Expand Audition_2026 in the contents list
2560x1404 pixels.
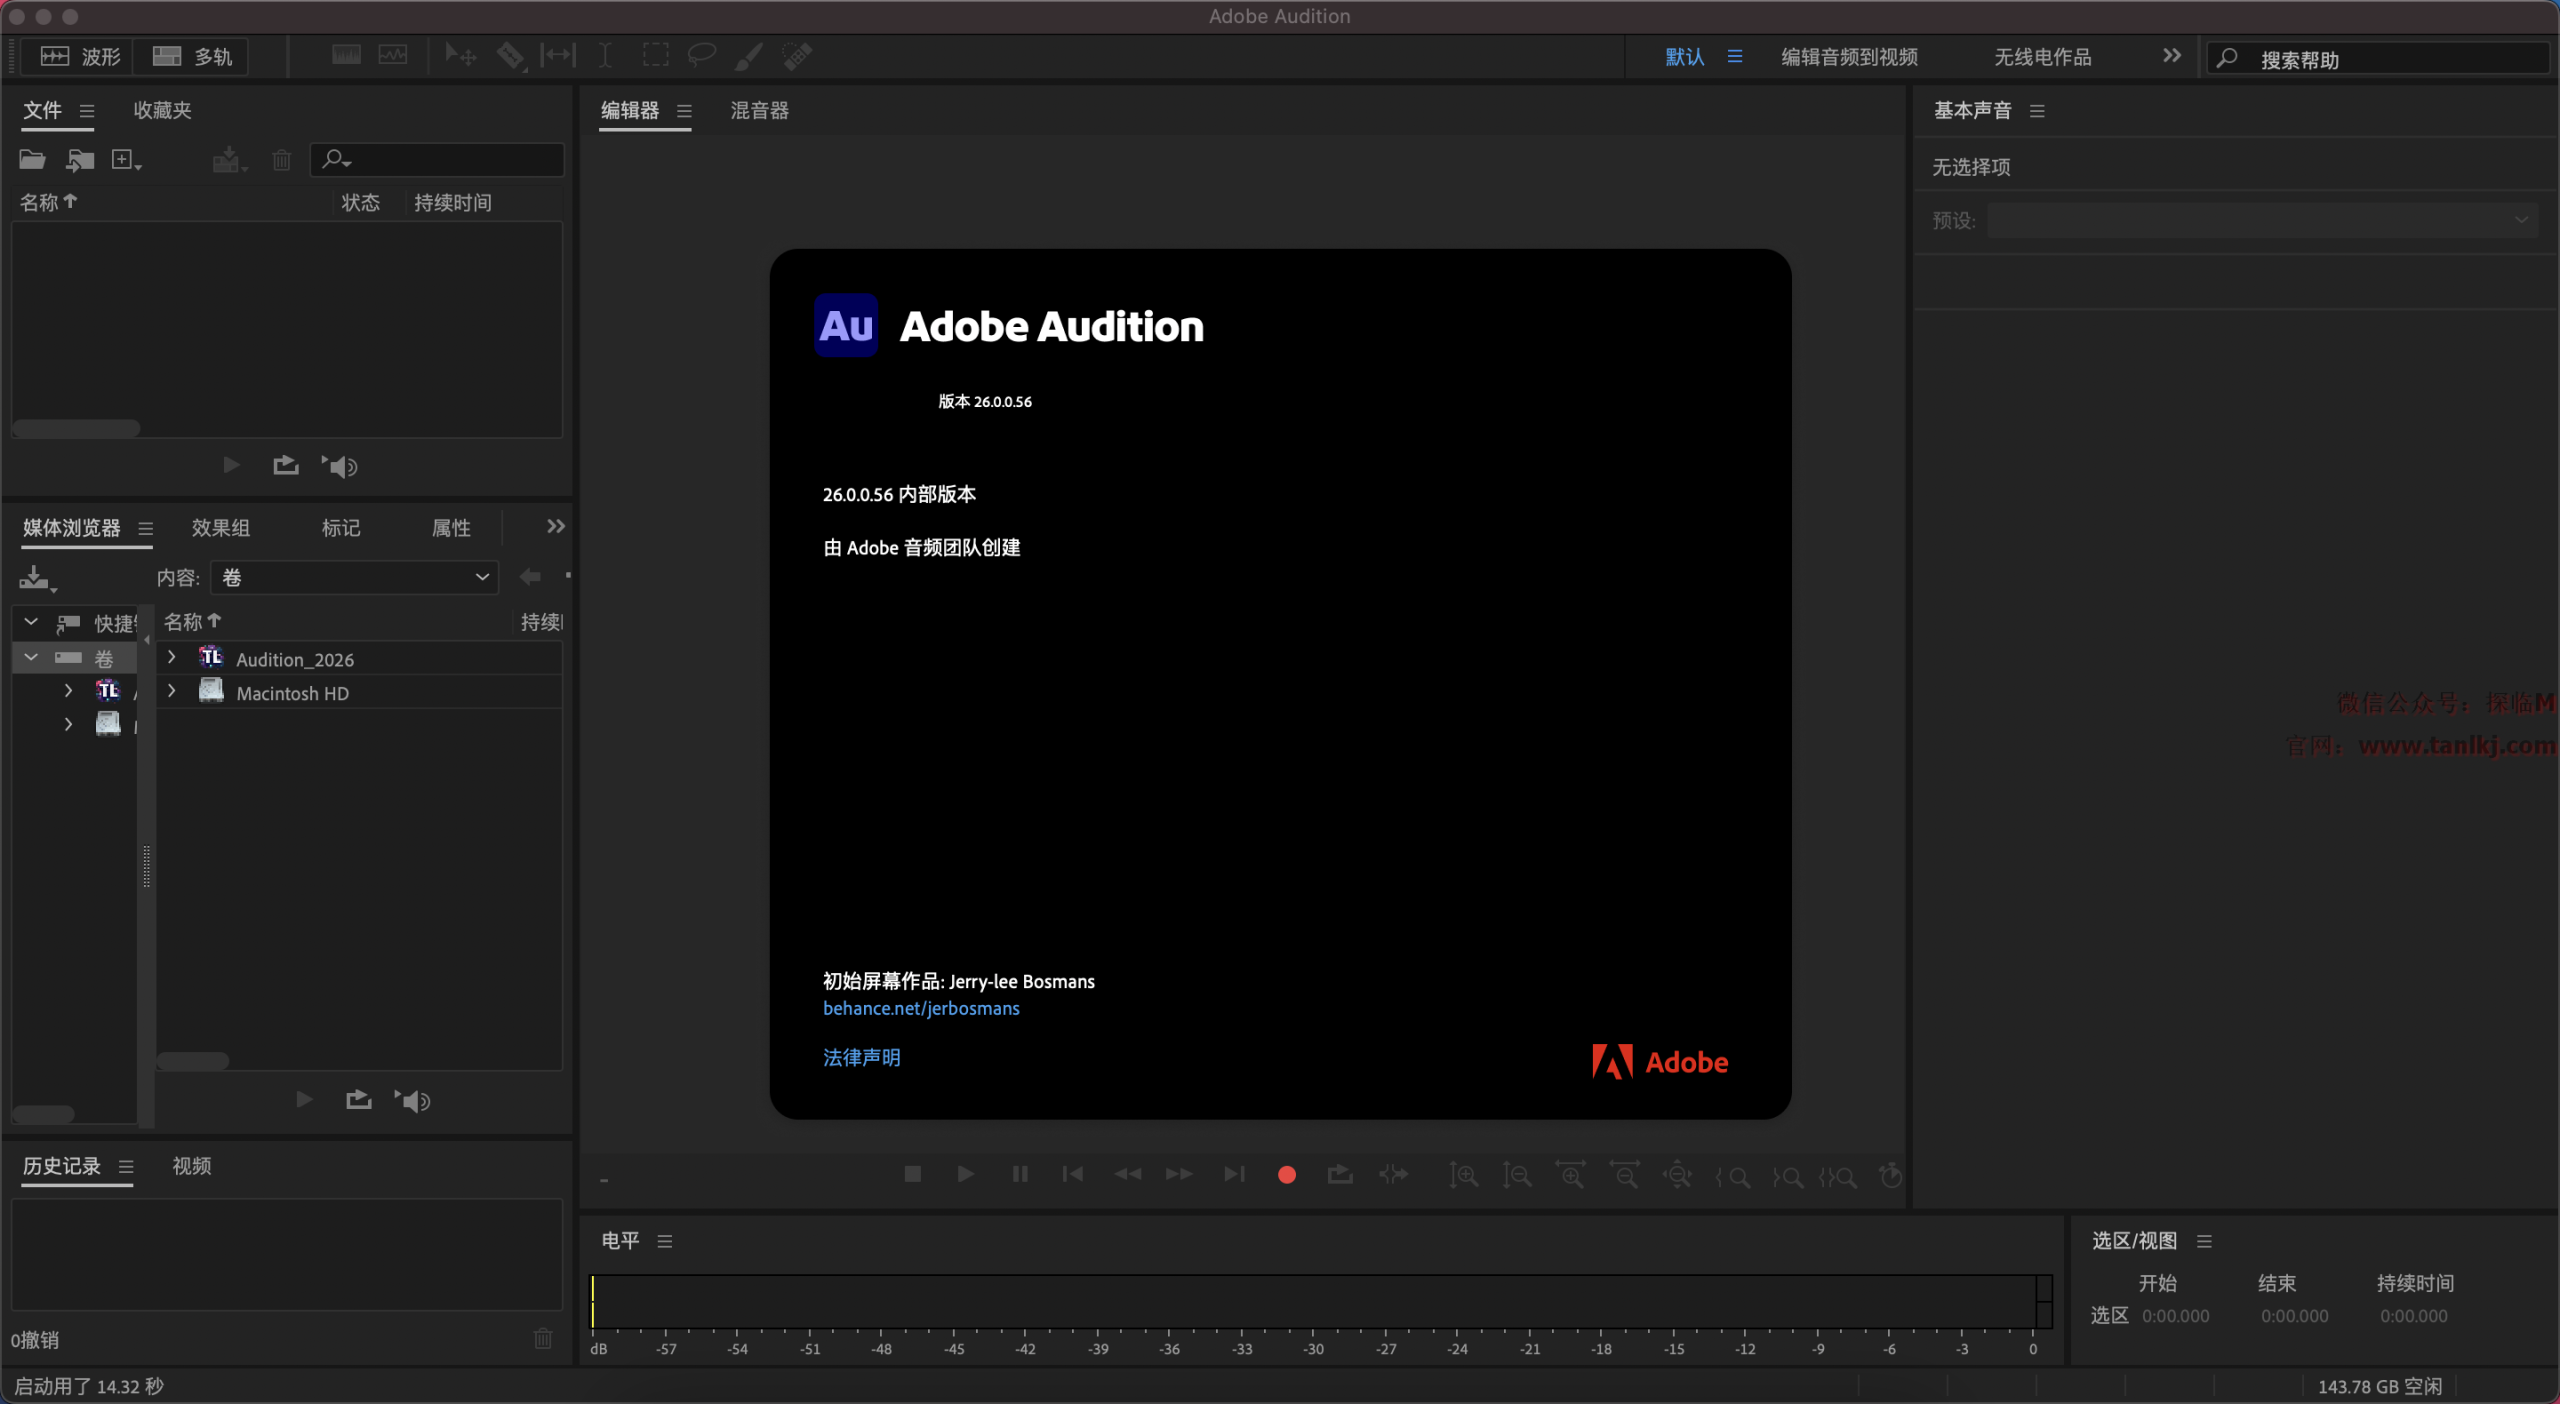tap(172, 657)
